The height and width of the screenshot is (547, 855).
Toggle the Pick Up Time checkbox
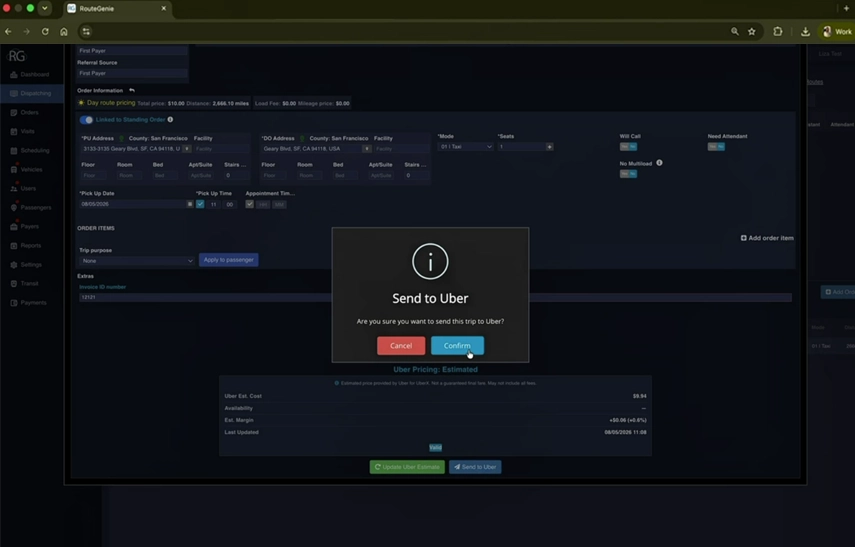coord(200,204)
